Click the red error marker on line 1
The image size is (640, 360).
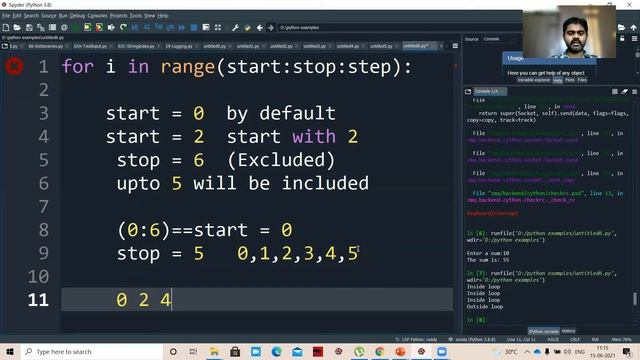pyautogui.click(x=14, y=66)
